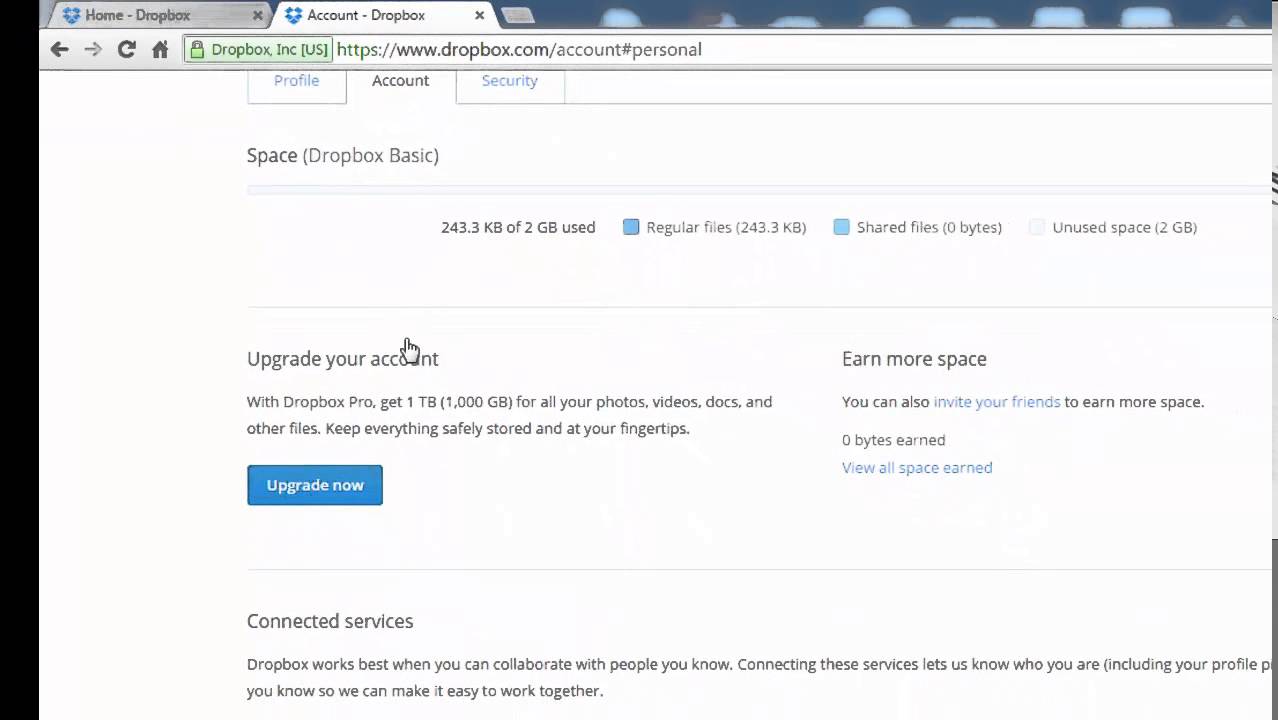Click the 243.3 KB of 2 GB used text
The height and width of the screenshot is (720, 1278).
[x=518, y=227]
